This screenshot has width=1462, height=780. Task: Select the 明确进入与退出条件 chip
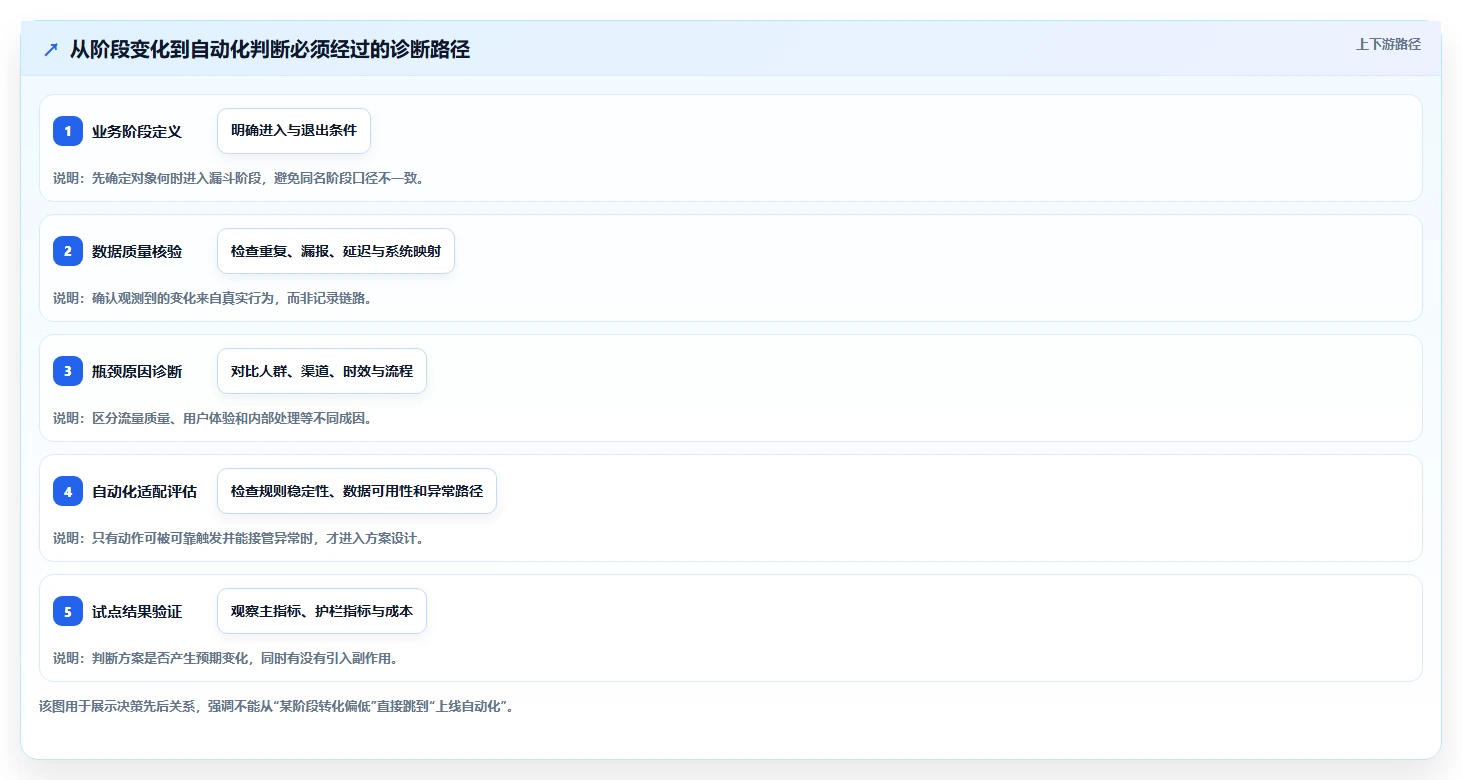pos(294,131)
